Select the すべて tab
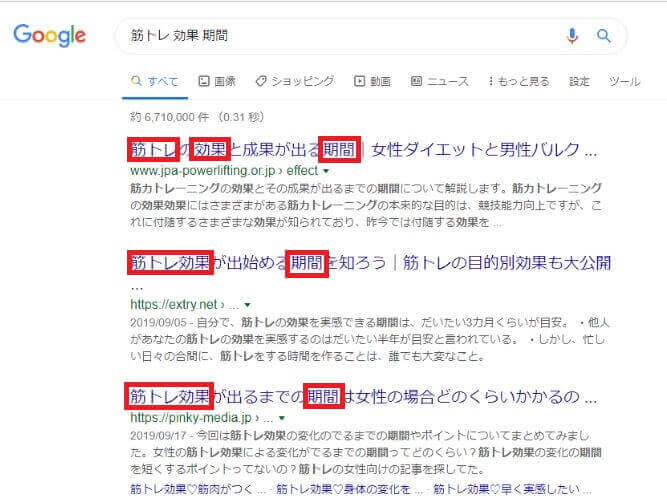The width and height of the screenshot is (667, 503). (155, 81)
